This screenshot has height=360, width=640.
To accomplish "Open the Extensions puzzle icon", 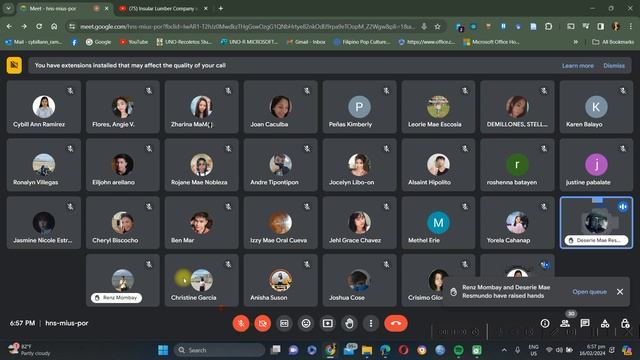I will pos(549,27).
